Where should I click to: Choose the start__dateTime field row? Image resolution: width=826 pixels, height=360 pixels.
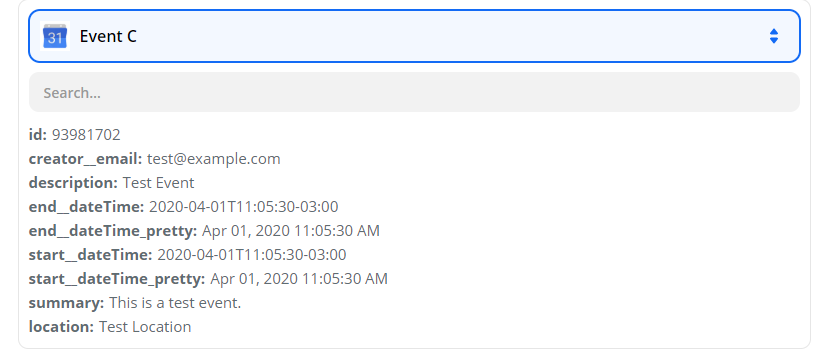pyautogui.click(x=188, y=255)
